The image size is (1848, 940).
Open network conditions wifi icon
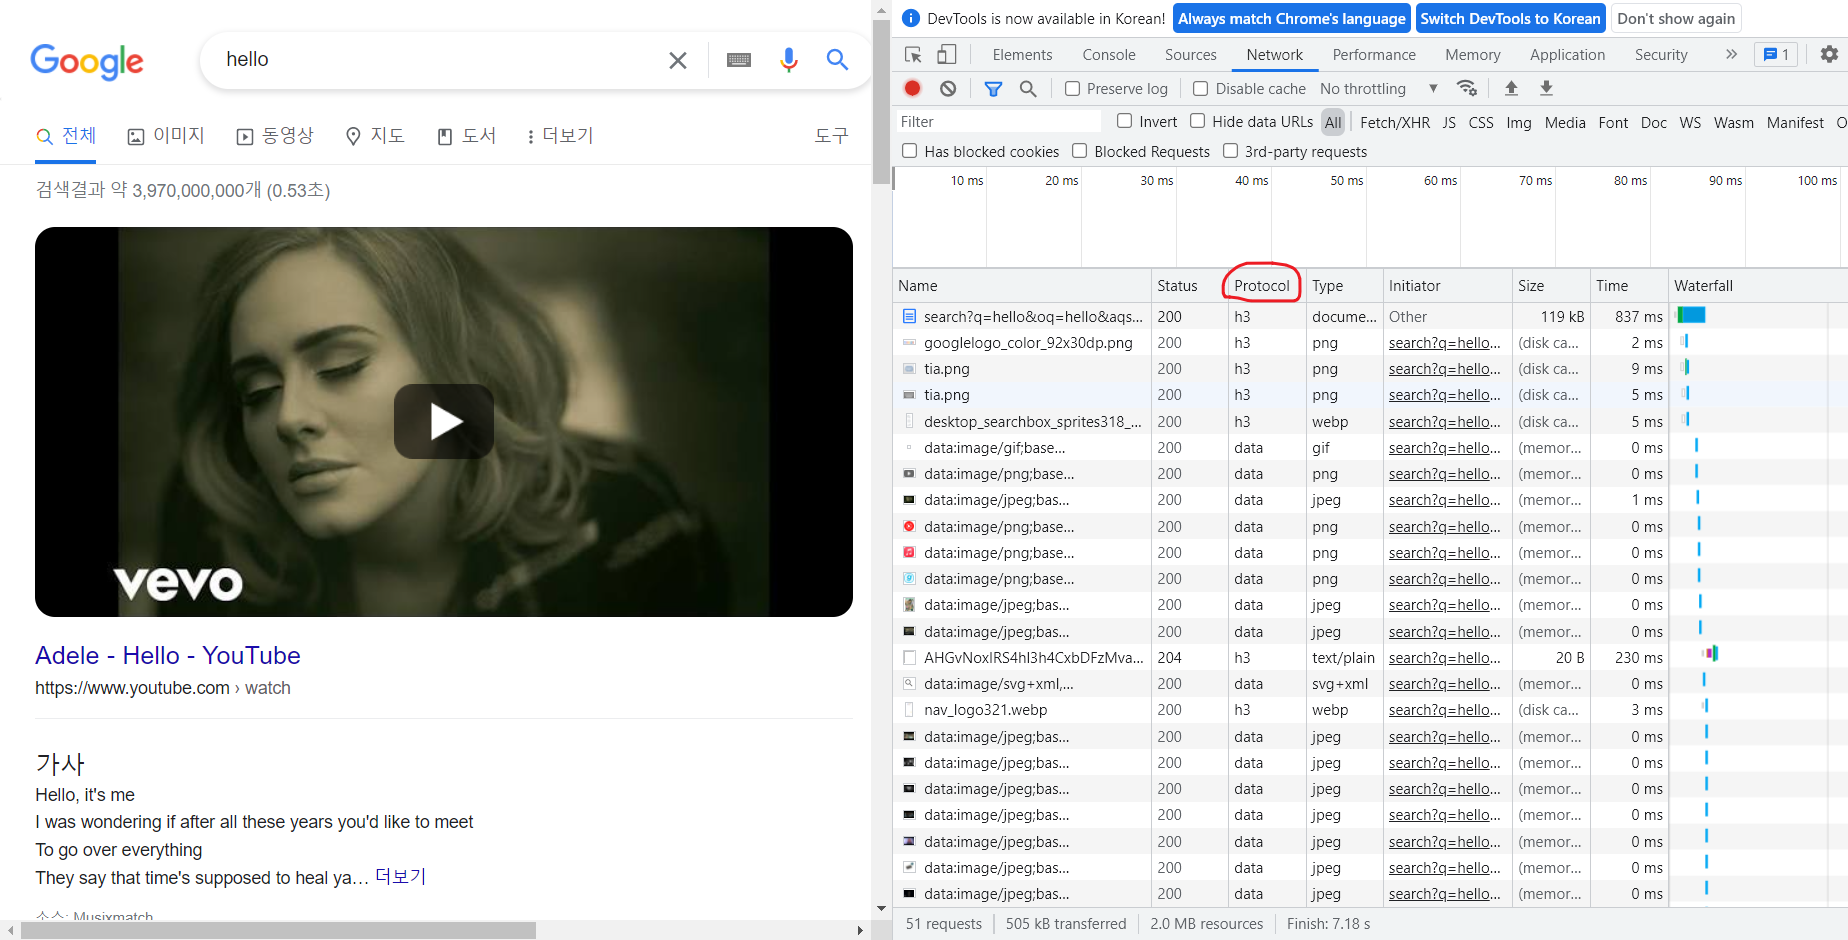(x=1467, y=89)
